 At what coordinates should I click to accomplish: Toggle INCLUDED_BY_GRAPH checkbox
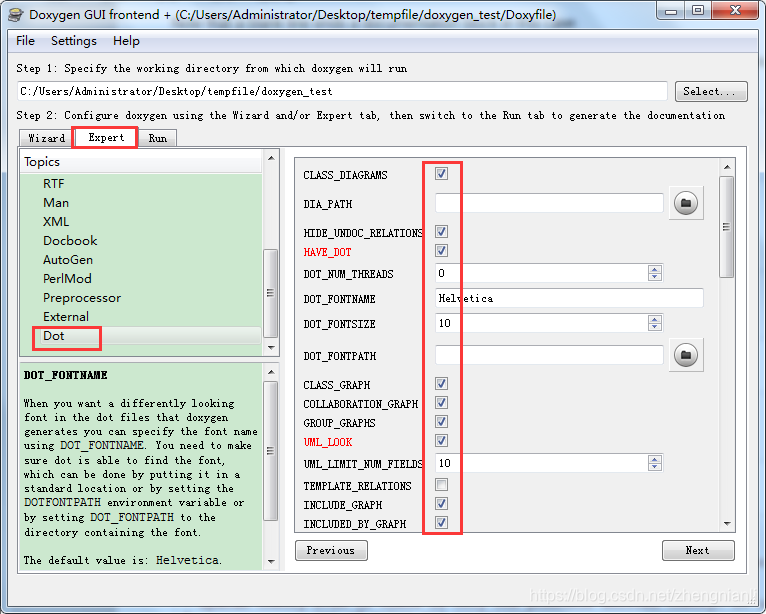pos(441,523)
